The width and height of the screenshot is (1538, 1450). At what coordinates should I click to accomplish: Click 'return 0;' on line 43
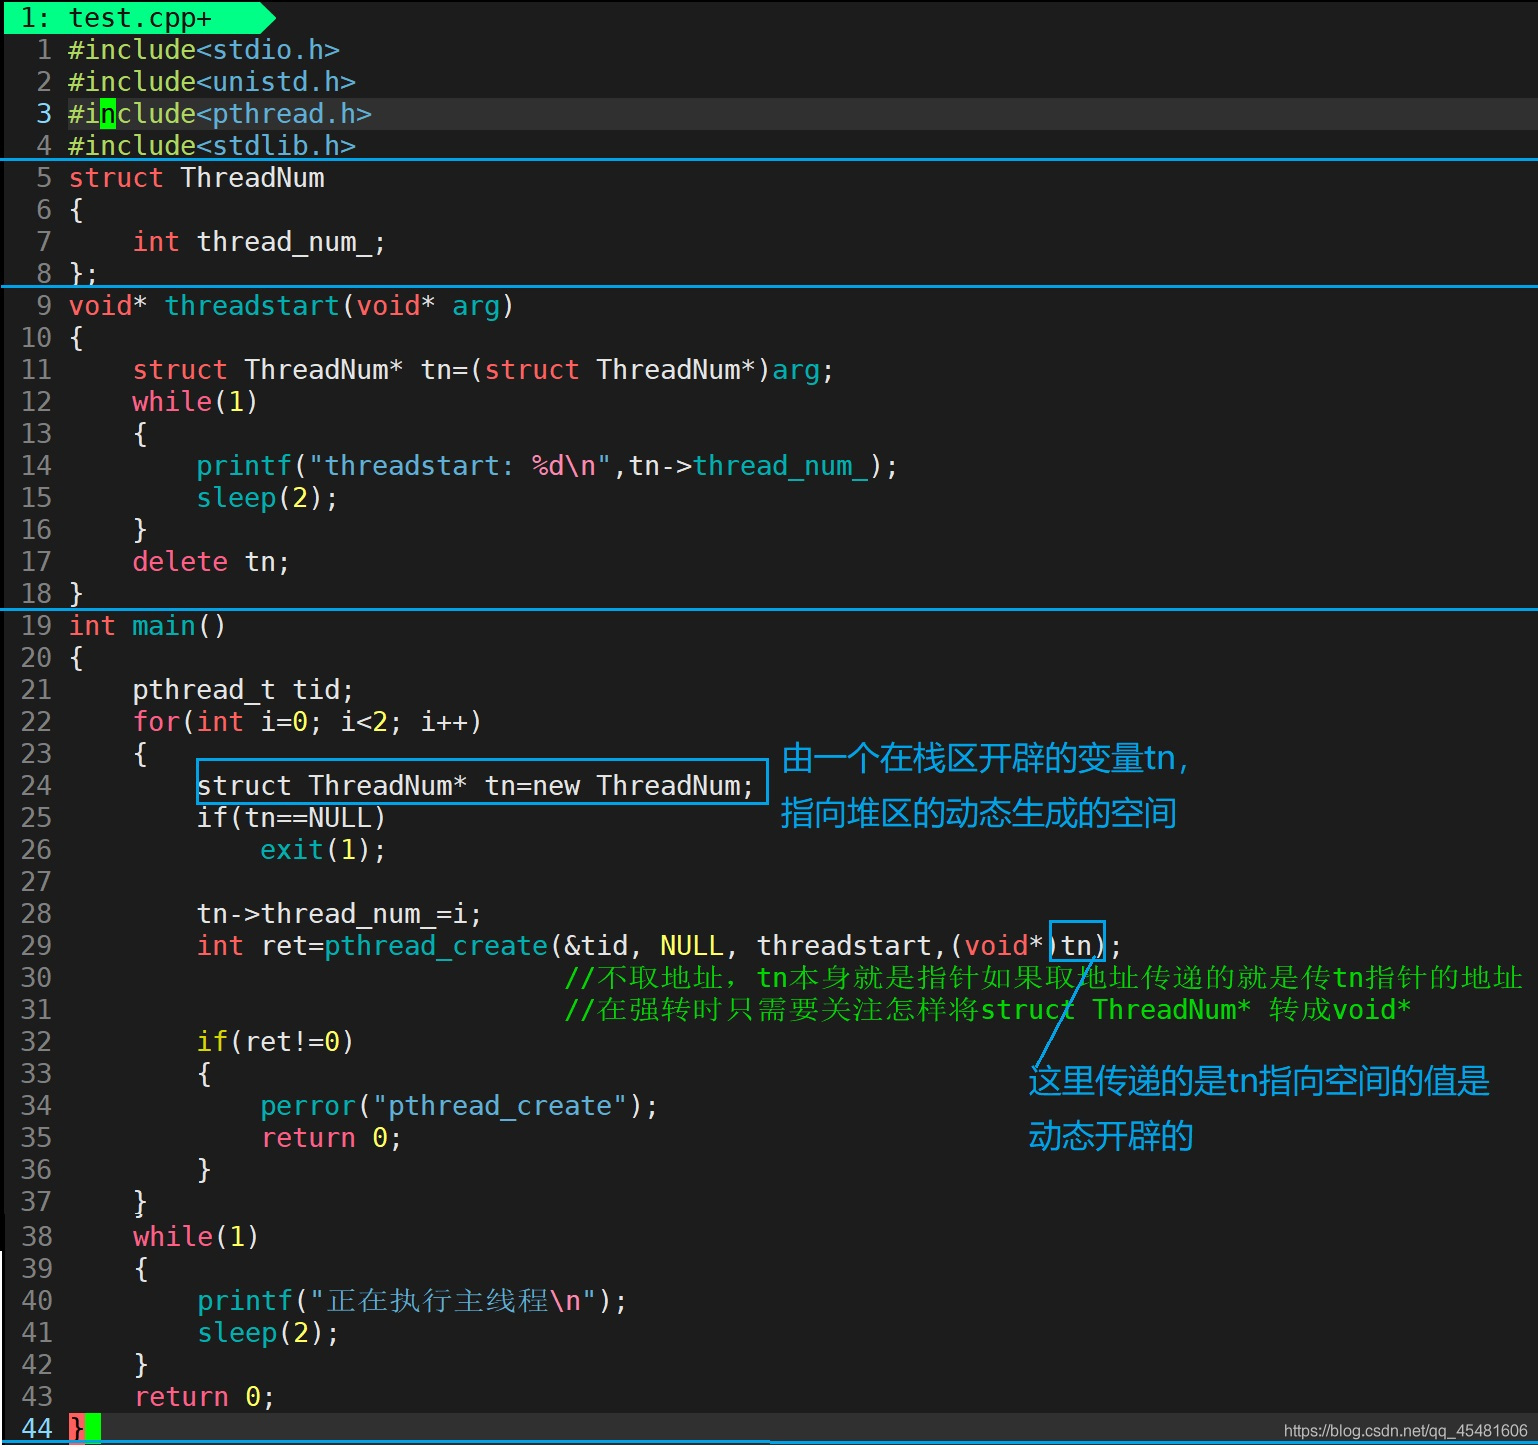click(x=203, y=1397)
